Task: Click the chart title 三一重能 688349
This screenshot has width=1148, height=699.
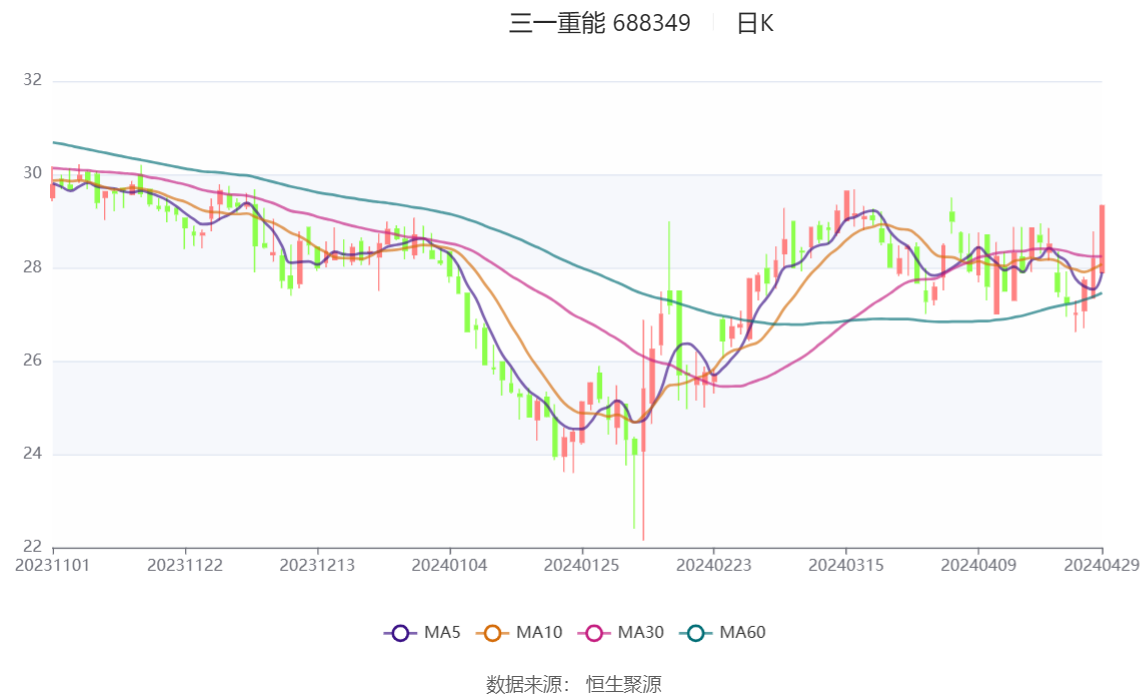Action: tap(599, 24)
